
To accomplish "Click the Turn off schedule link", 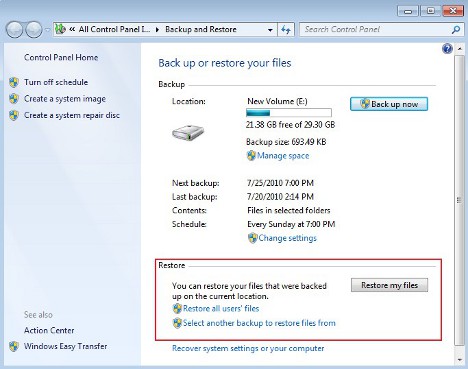I will pos(56,82).
